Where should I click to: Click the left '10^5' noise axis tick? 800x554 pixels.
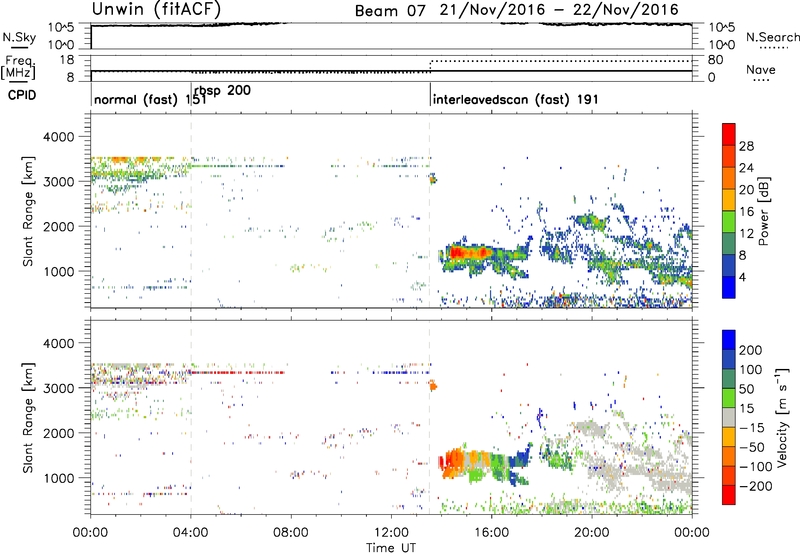point(61,28)
